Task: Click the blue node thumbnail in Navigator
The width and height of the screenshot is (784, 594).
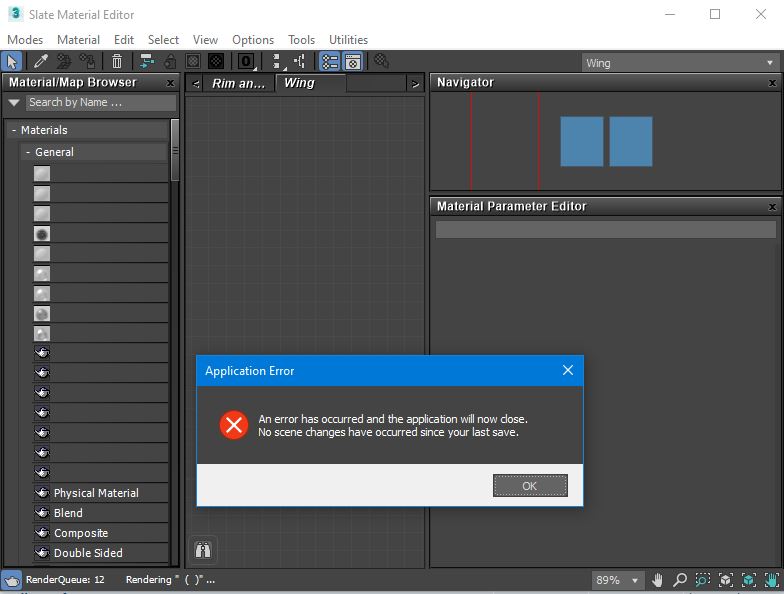Action: pyautogui.click(x=581, y=141)
